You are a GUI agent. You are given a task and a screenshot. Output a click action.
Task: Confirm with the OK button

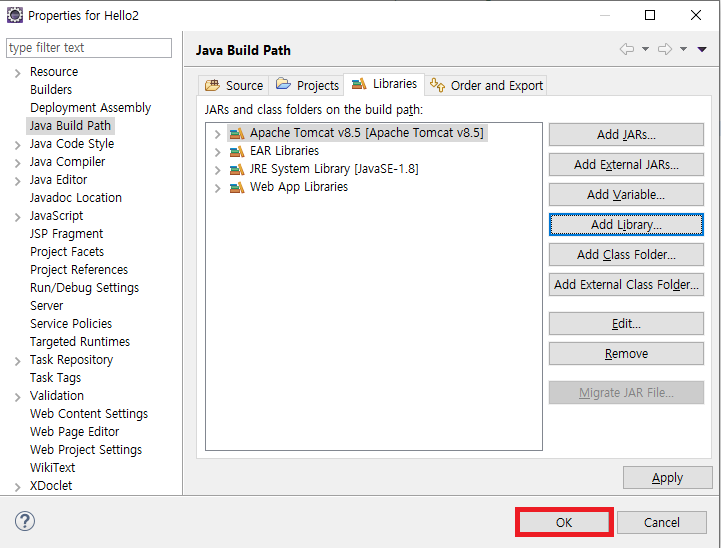(564, 522)
